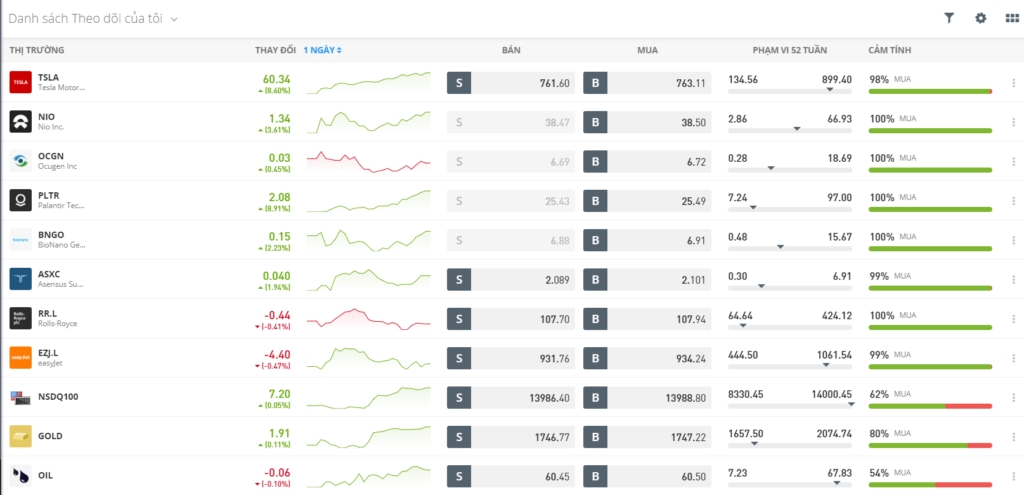
Task: Click the Rolls-Royce RR.L logo
Action: click(x=21, y=318)
